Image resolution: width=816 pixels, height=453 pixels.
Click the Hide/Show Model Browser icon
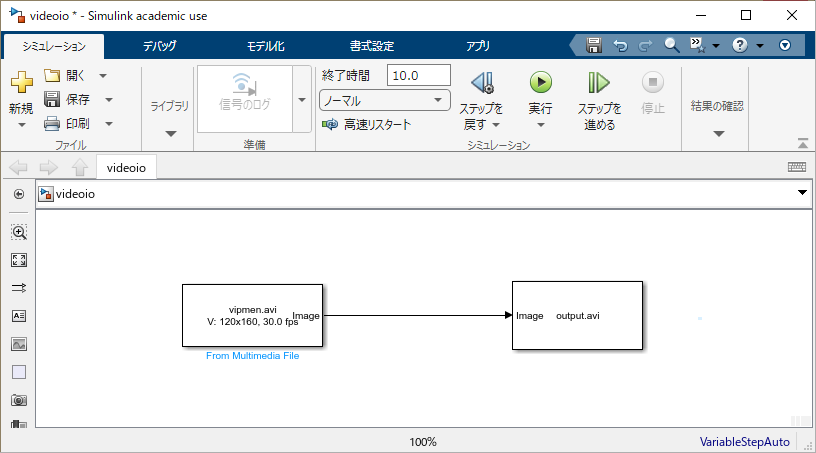[19, 194]
